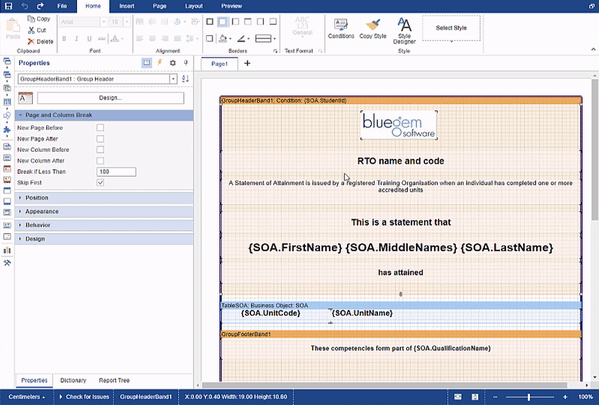599x405 pixels.
Task: Open the border fill color picker
Action: [225, 39]
